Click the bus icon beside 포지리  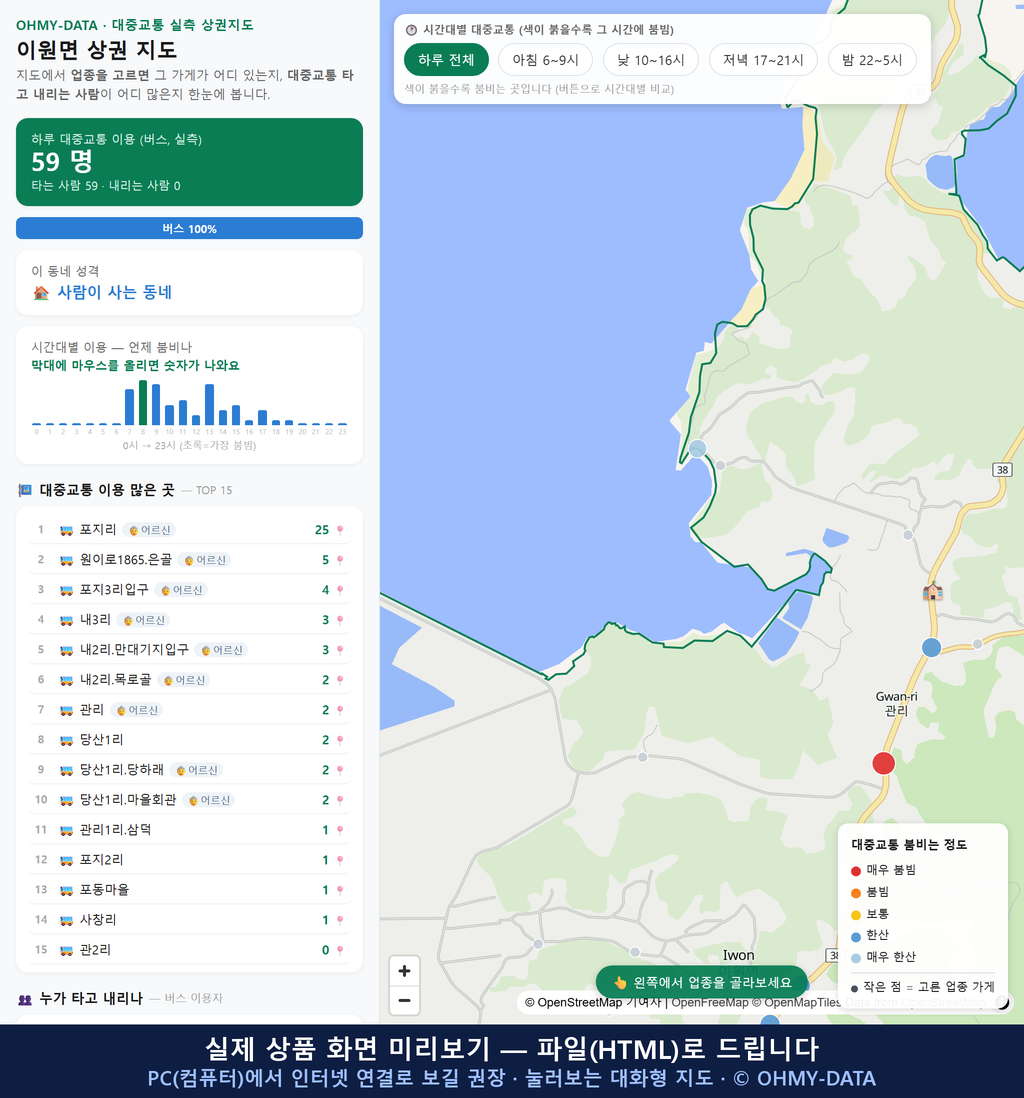click(67, 530)
